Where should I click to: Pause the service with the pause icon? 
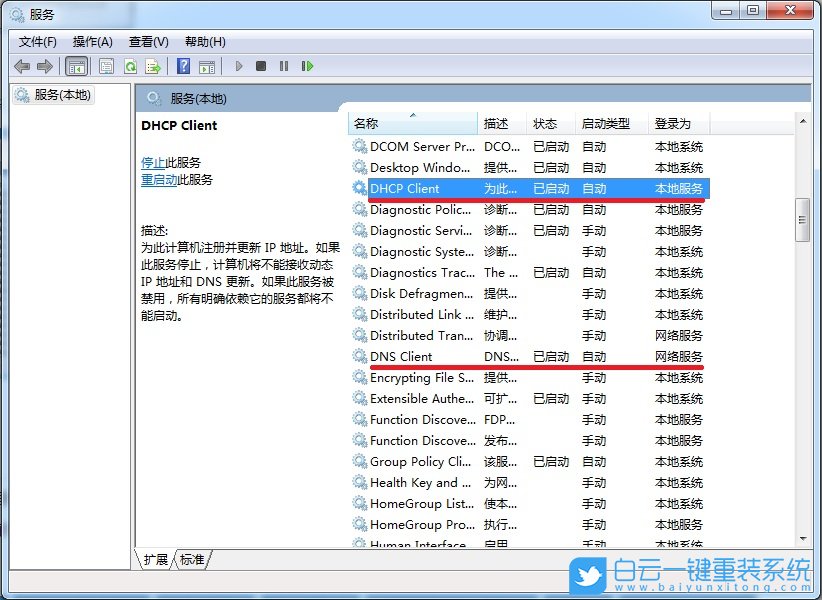pos(285,66)
